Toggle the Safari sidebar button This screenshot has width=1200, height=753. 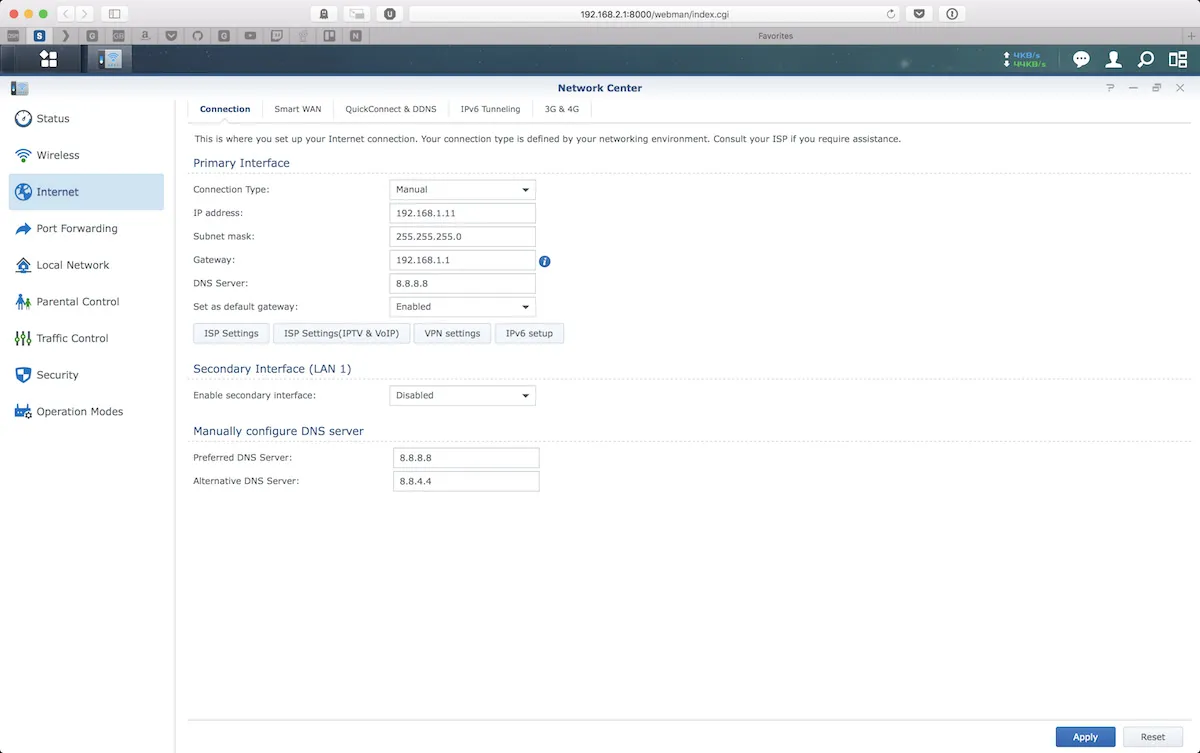point(114,14)
